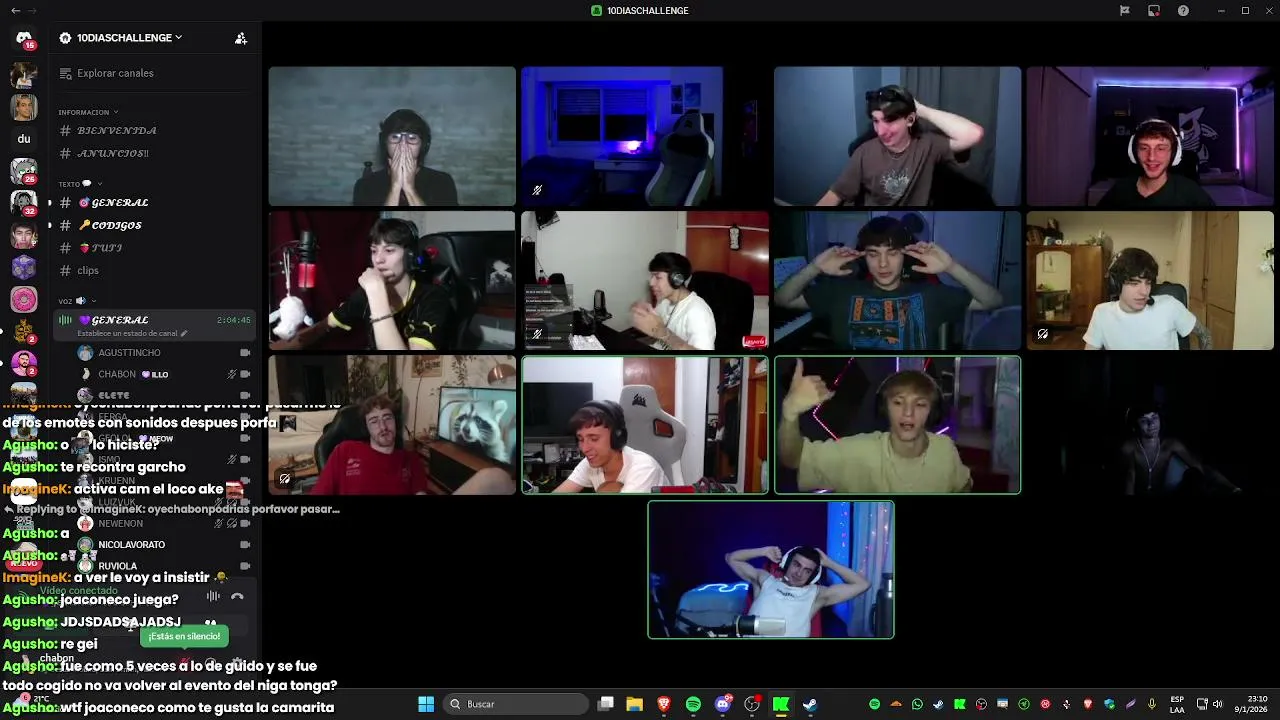1280x720 pixels.
Task: Open File Explorer from the taskbar
Action: click(634, 704)
